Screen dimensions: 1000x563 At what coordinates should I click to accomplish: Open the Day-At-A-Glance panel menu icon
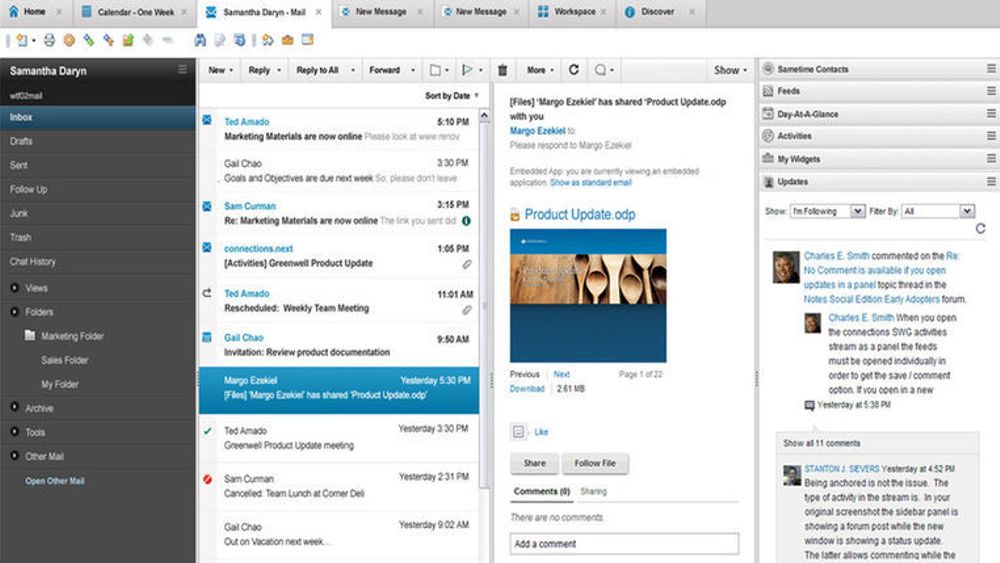tap(991, 113)
